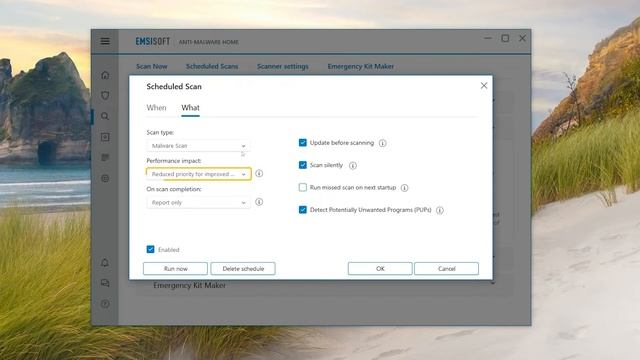This screenshot has width=640, height=360.
Task: Open the Quarantine sidebar icon
Action: coord(105,137)
